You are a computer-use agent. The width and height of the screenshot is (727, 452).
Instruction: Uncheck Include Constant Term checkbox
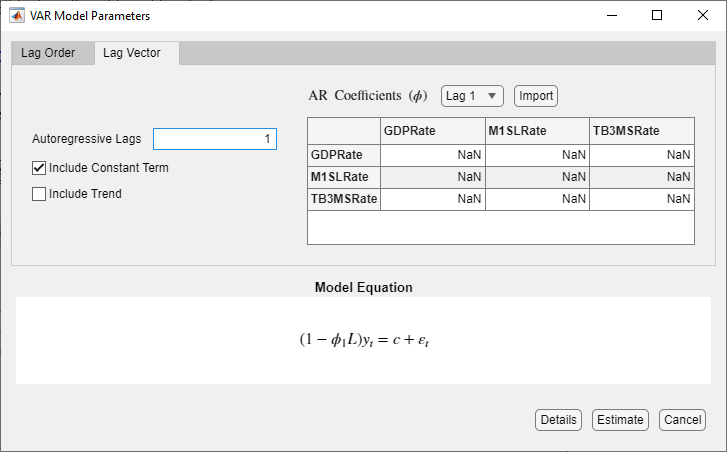click(x=40, y=168)
